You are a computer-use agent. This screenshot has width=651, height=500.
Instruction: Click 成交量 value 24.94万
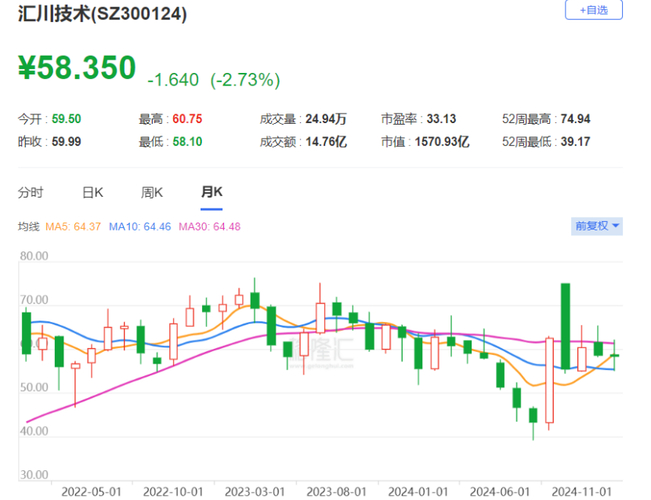click(326, 119)
